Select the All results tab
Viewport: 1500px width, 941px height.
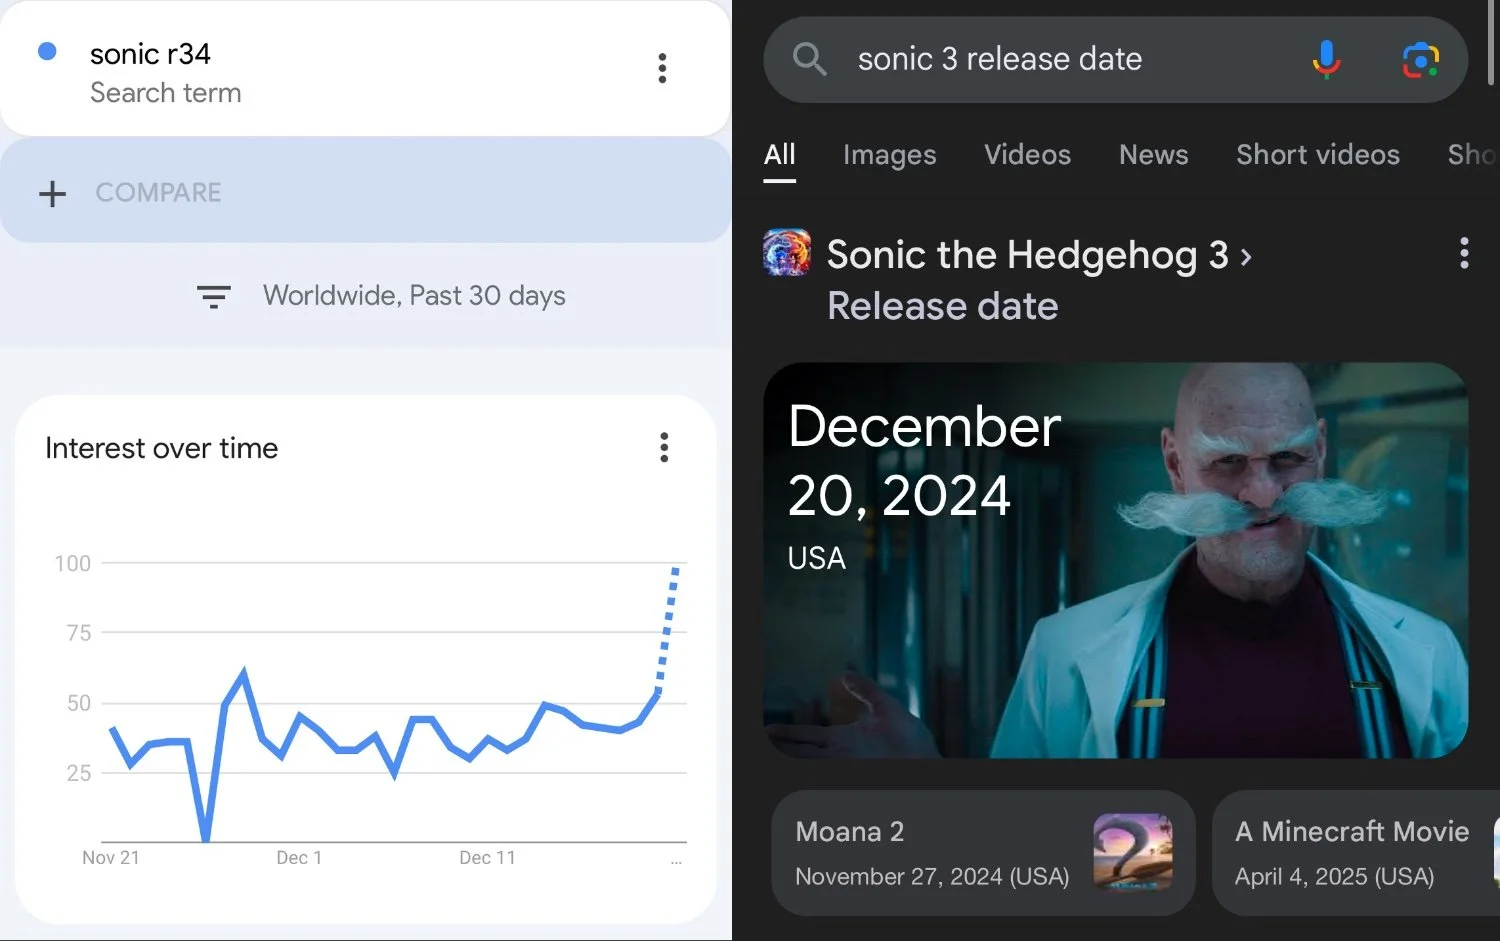coord(779,155)
